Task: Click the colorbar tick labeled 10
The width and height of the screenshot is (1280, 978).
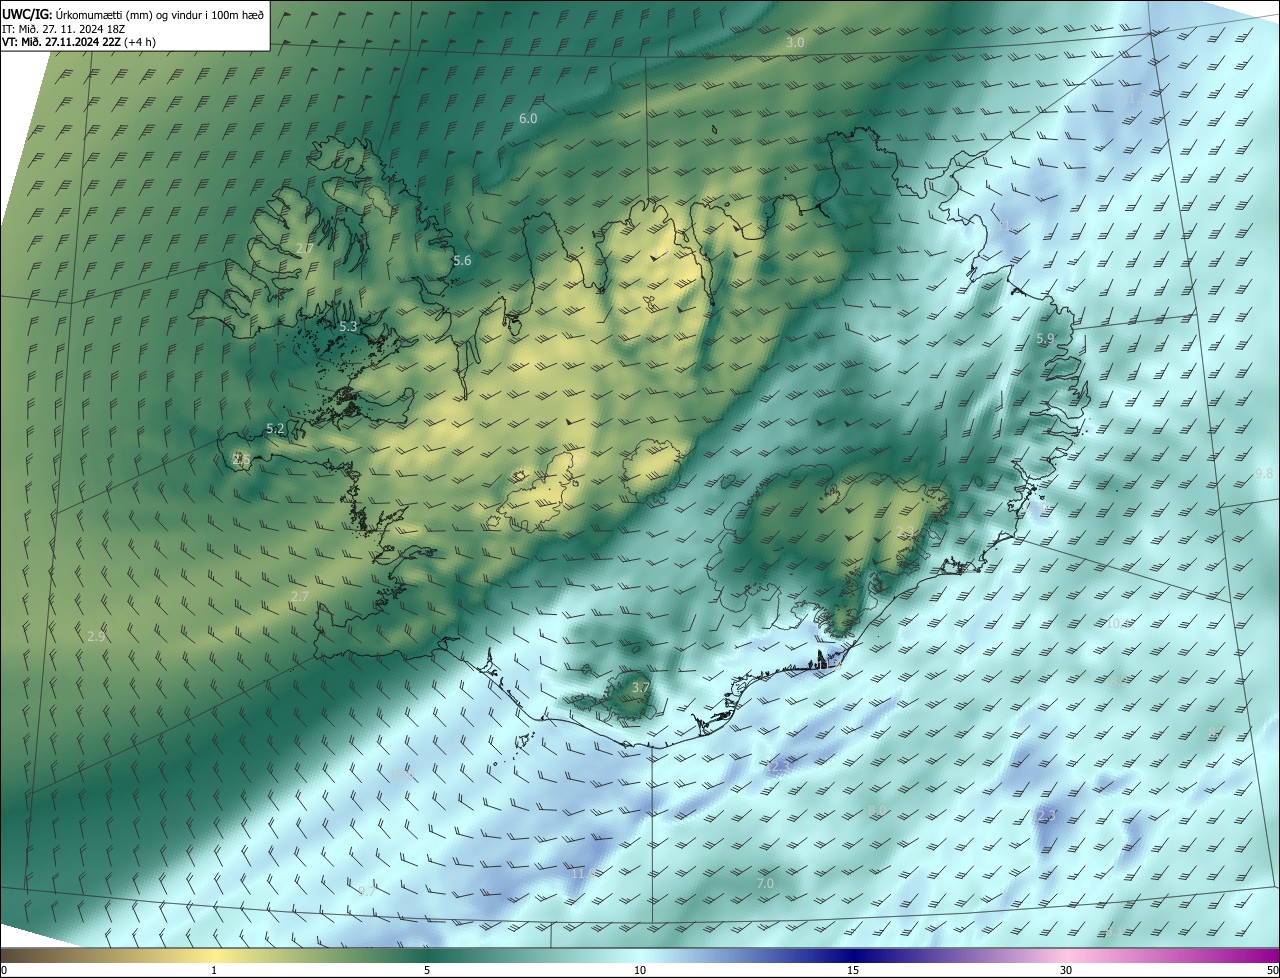Action: tap(640, 970)
